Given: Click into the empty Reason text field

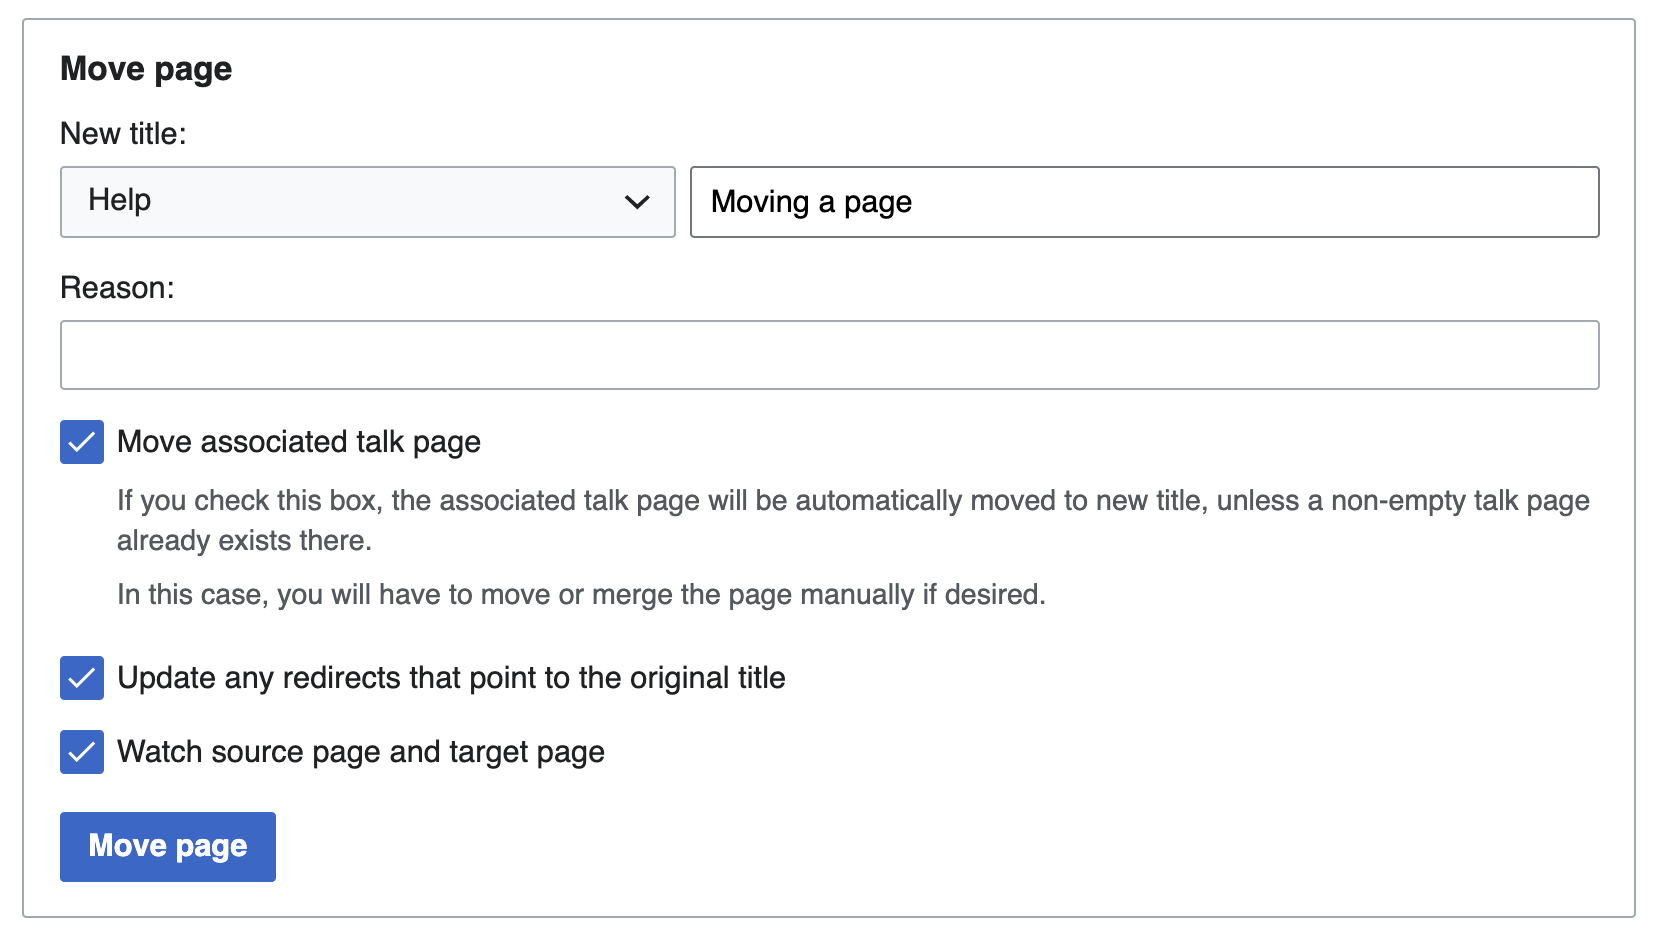Looking at the screenshot, I should [x=829, y=355].
